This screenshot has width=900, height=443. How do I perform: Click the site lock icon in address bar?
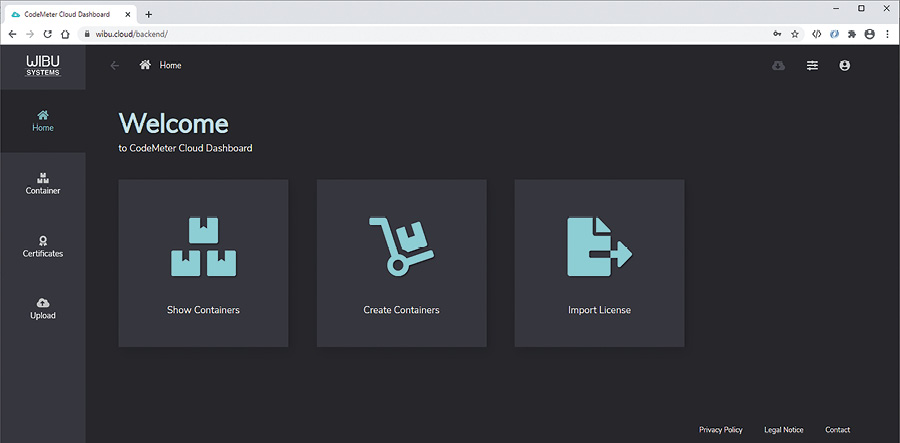click(x=88, y=34)
